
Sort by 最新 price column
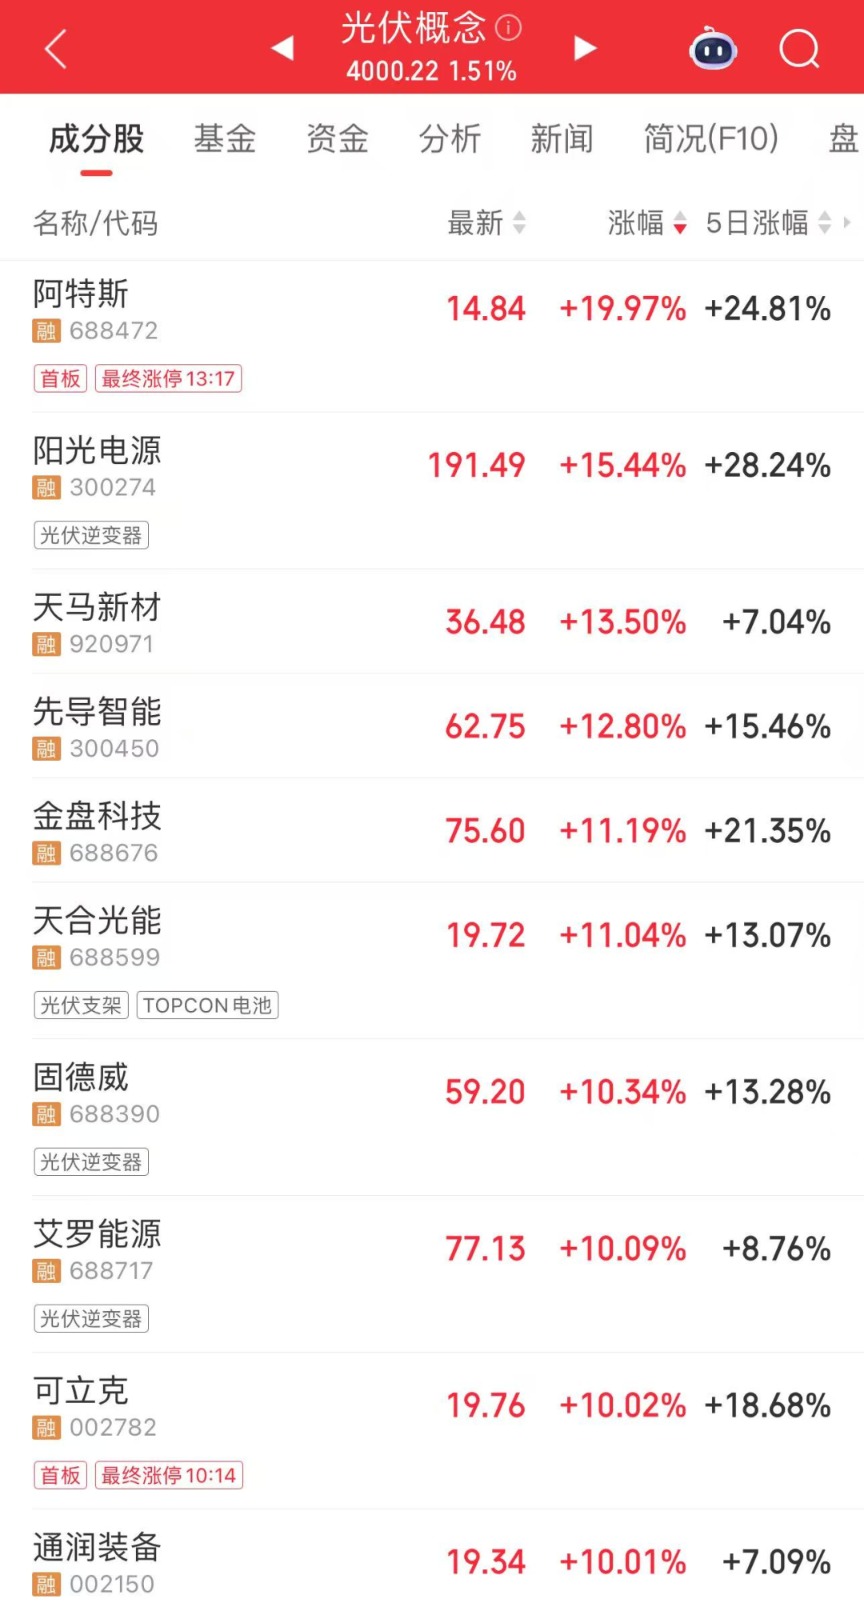pyautogui.click(x=486, y=223)
